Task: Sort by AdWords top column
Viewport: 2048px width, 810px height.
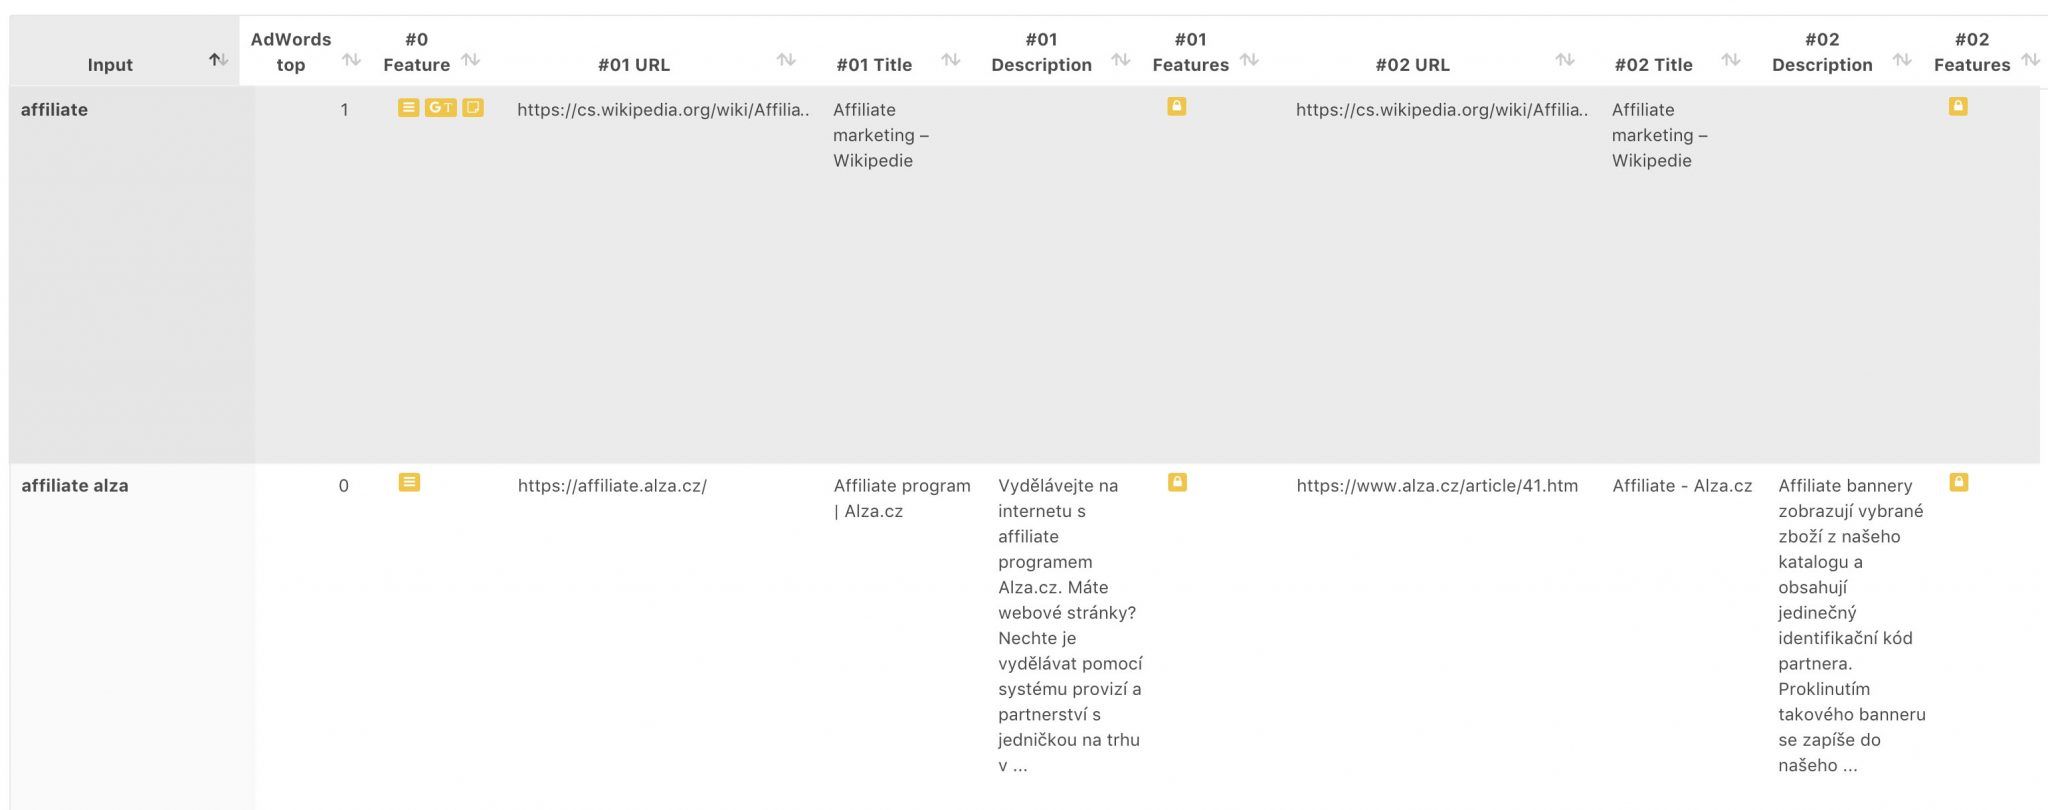Action: pyautogui.click(x=351, y=60)
